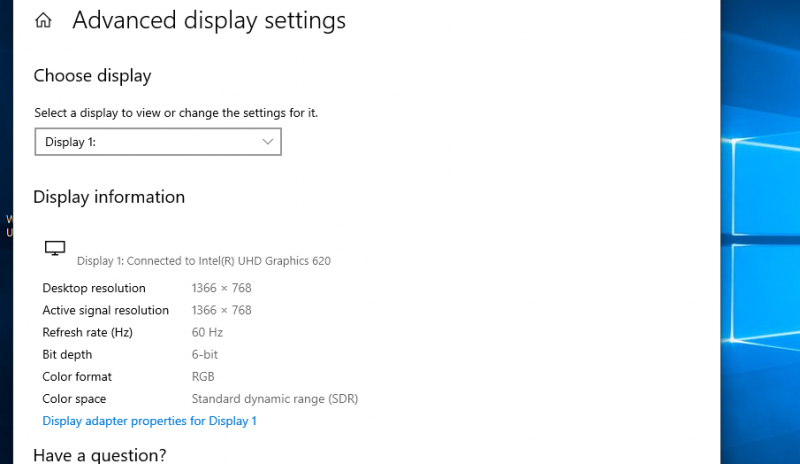
Task: Click the Have a question? heading
Action: coord(100,456)
